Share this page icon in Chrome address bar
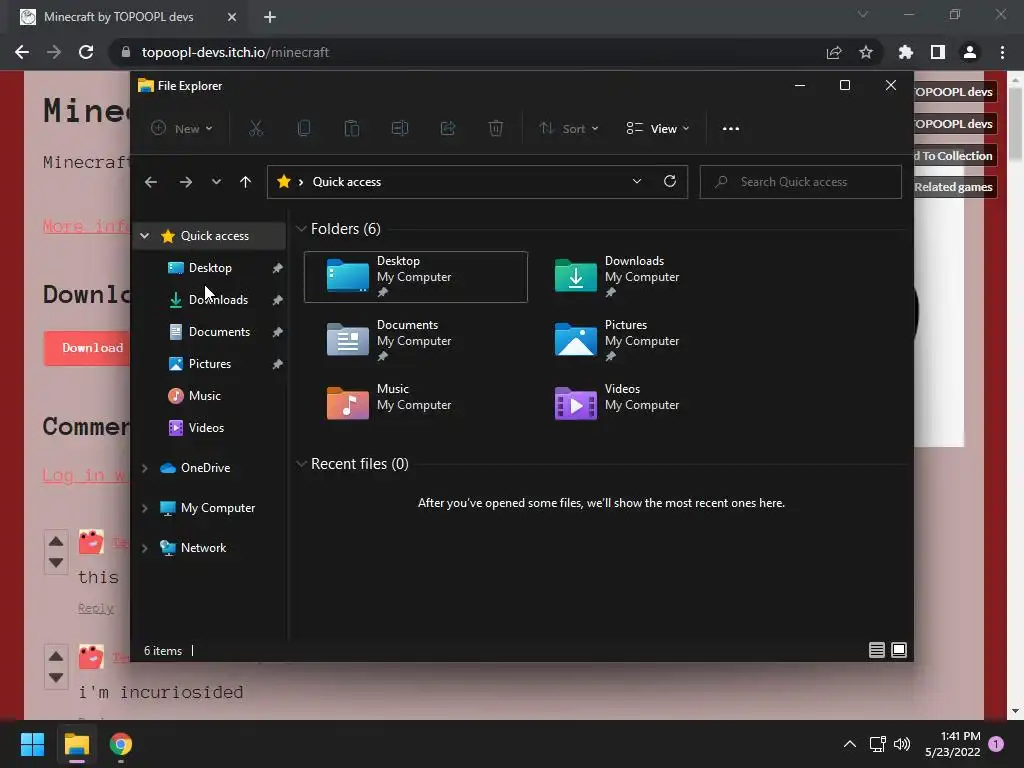This screenshot has height=768, width=1024. [834, 52]
